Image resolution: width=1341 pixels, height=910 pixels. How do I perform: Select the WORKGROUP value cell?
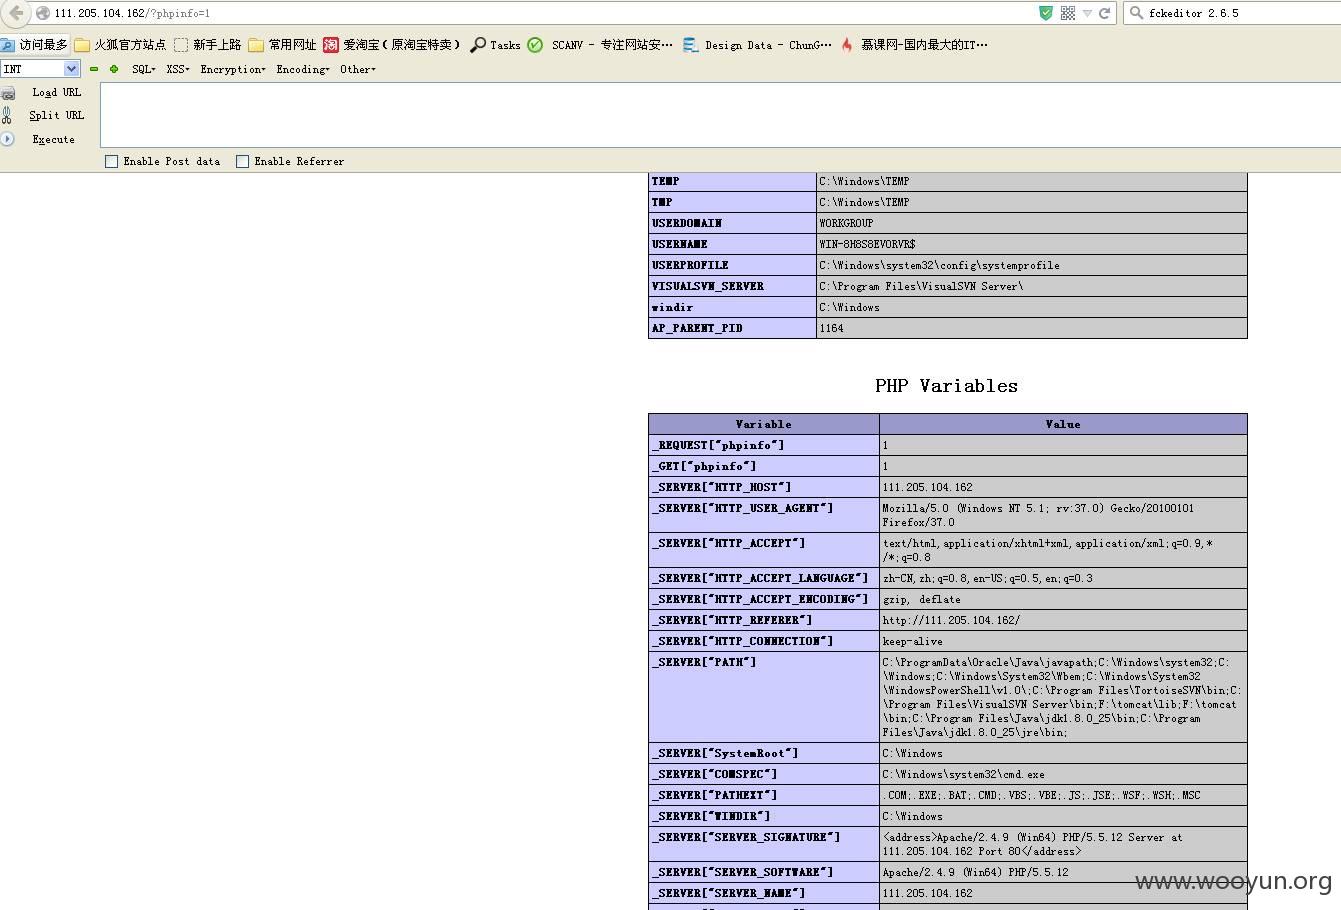pos(1032,223)
